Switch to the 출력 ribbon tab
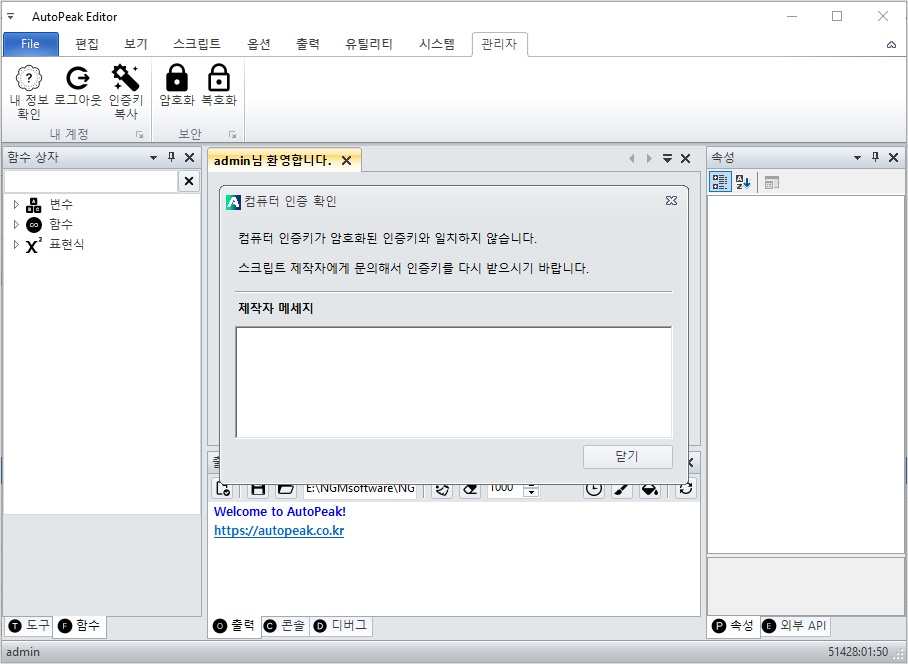This screenshot has width=908, height=664. (x=307, y=44)
